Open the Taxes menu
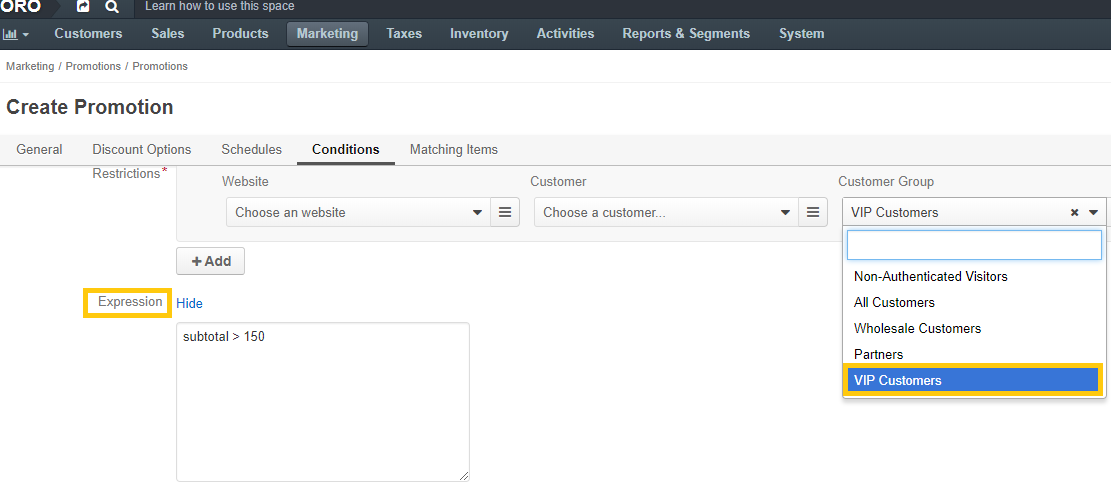The height and width of the screenshot is (499, 1111). [404, 33]
